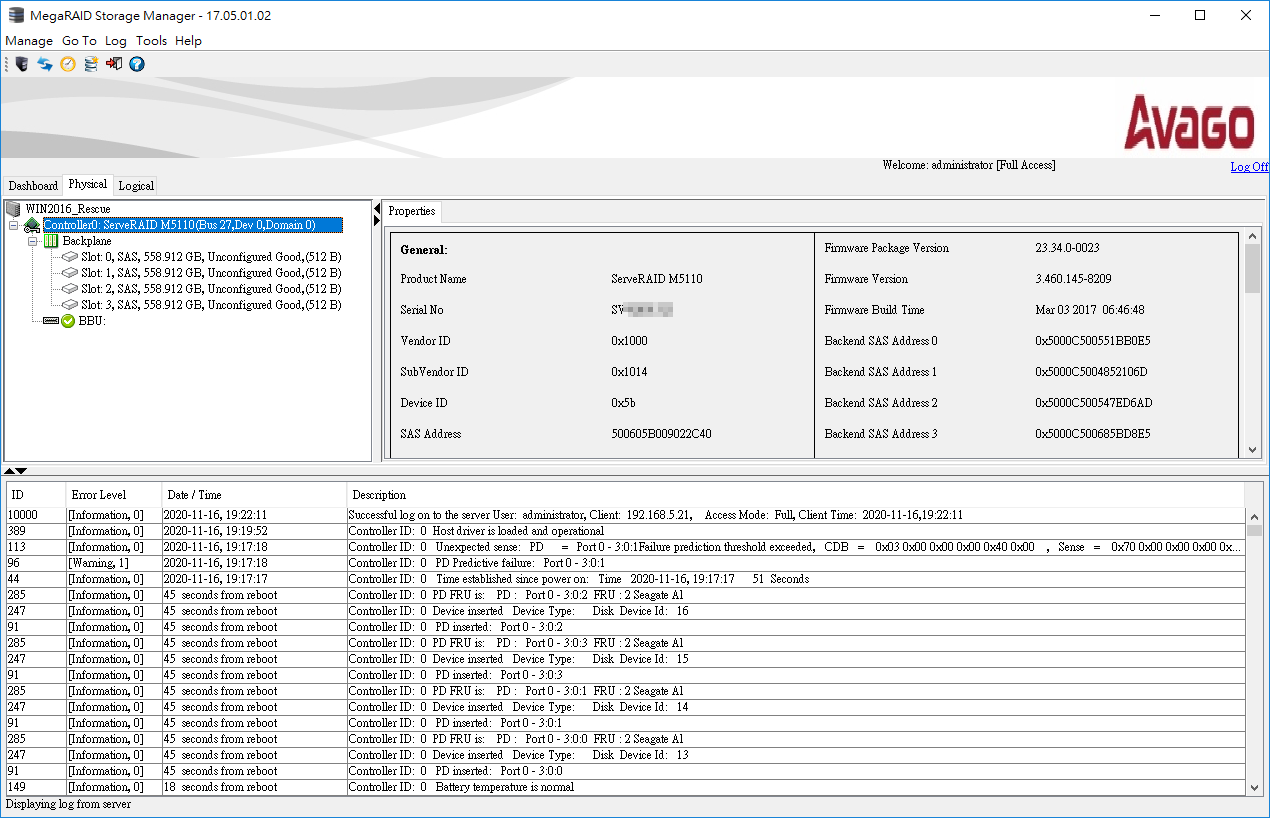Open help using the question mark icon
Screen dimensions: 1270x818
(x=137, y=64)
